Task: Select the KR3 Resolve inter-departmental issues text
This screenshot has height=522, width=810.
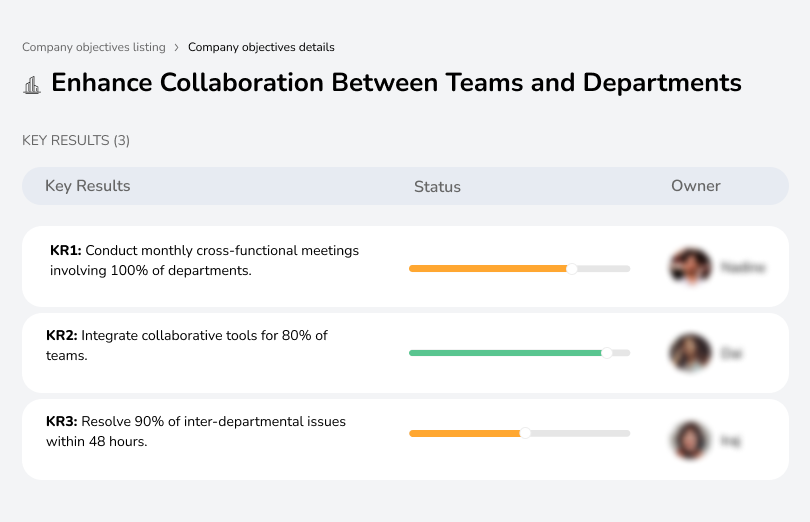Action: click(196, 431)
